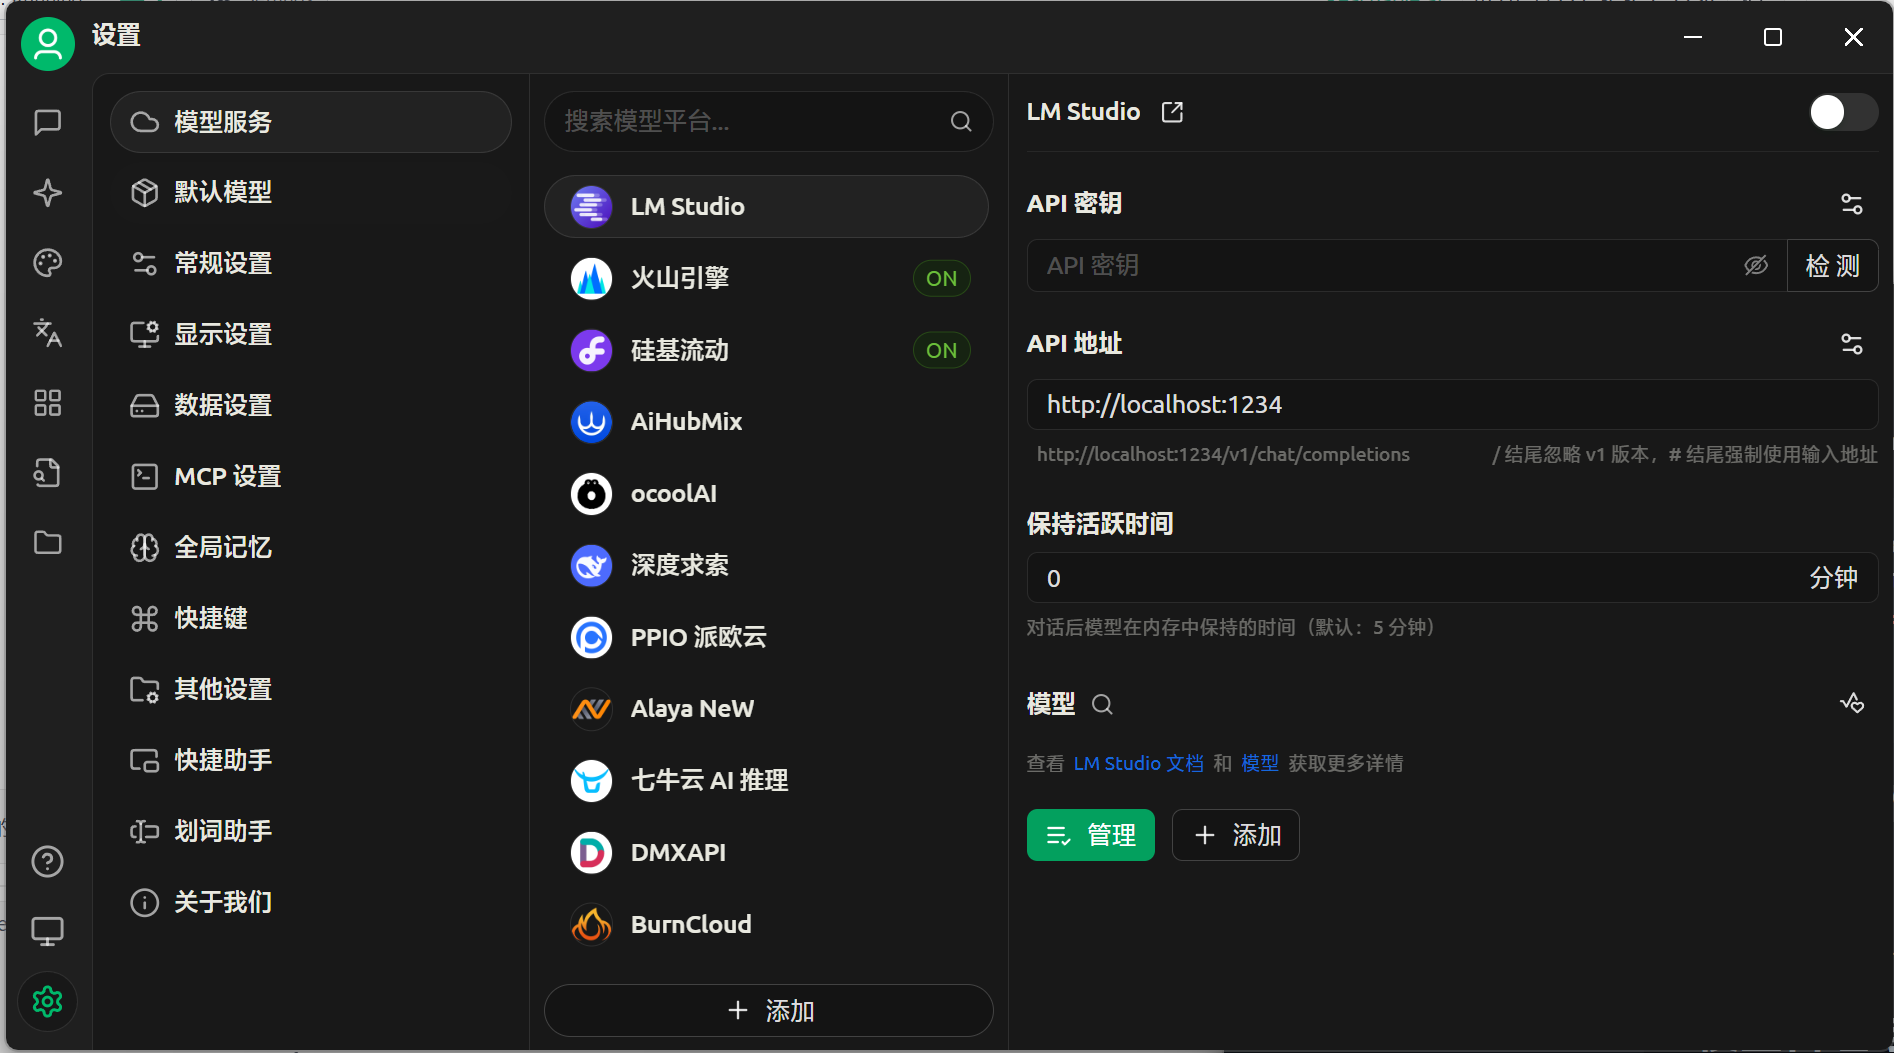Open API address settings sliders icon
Screen dimensions: 1894x1053
[1852, 344]
